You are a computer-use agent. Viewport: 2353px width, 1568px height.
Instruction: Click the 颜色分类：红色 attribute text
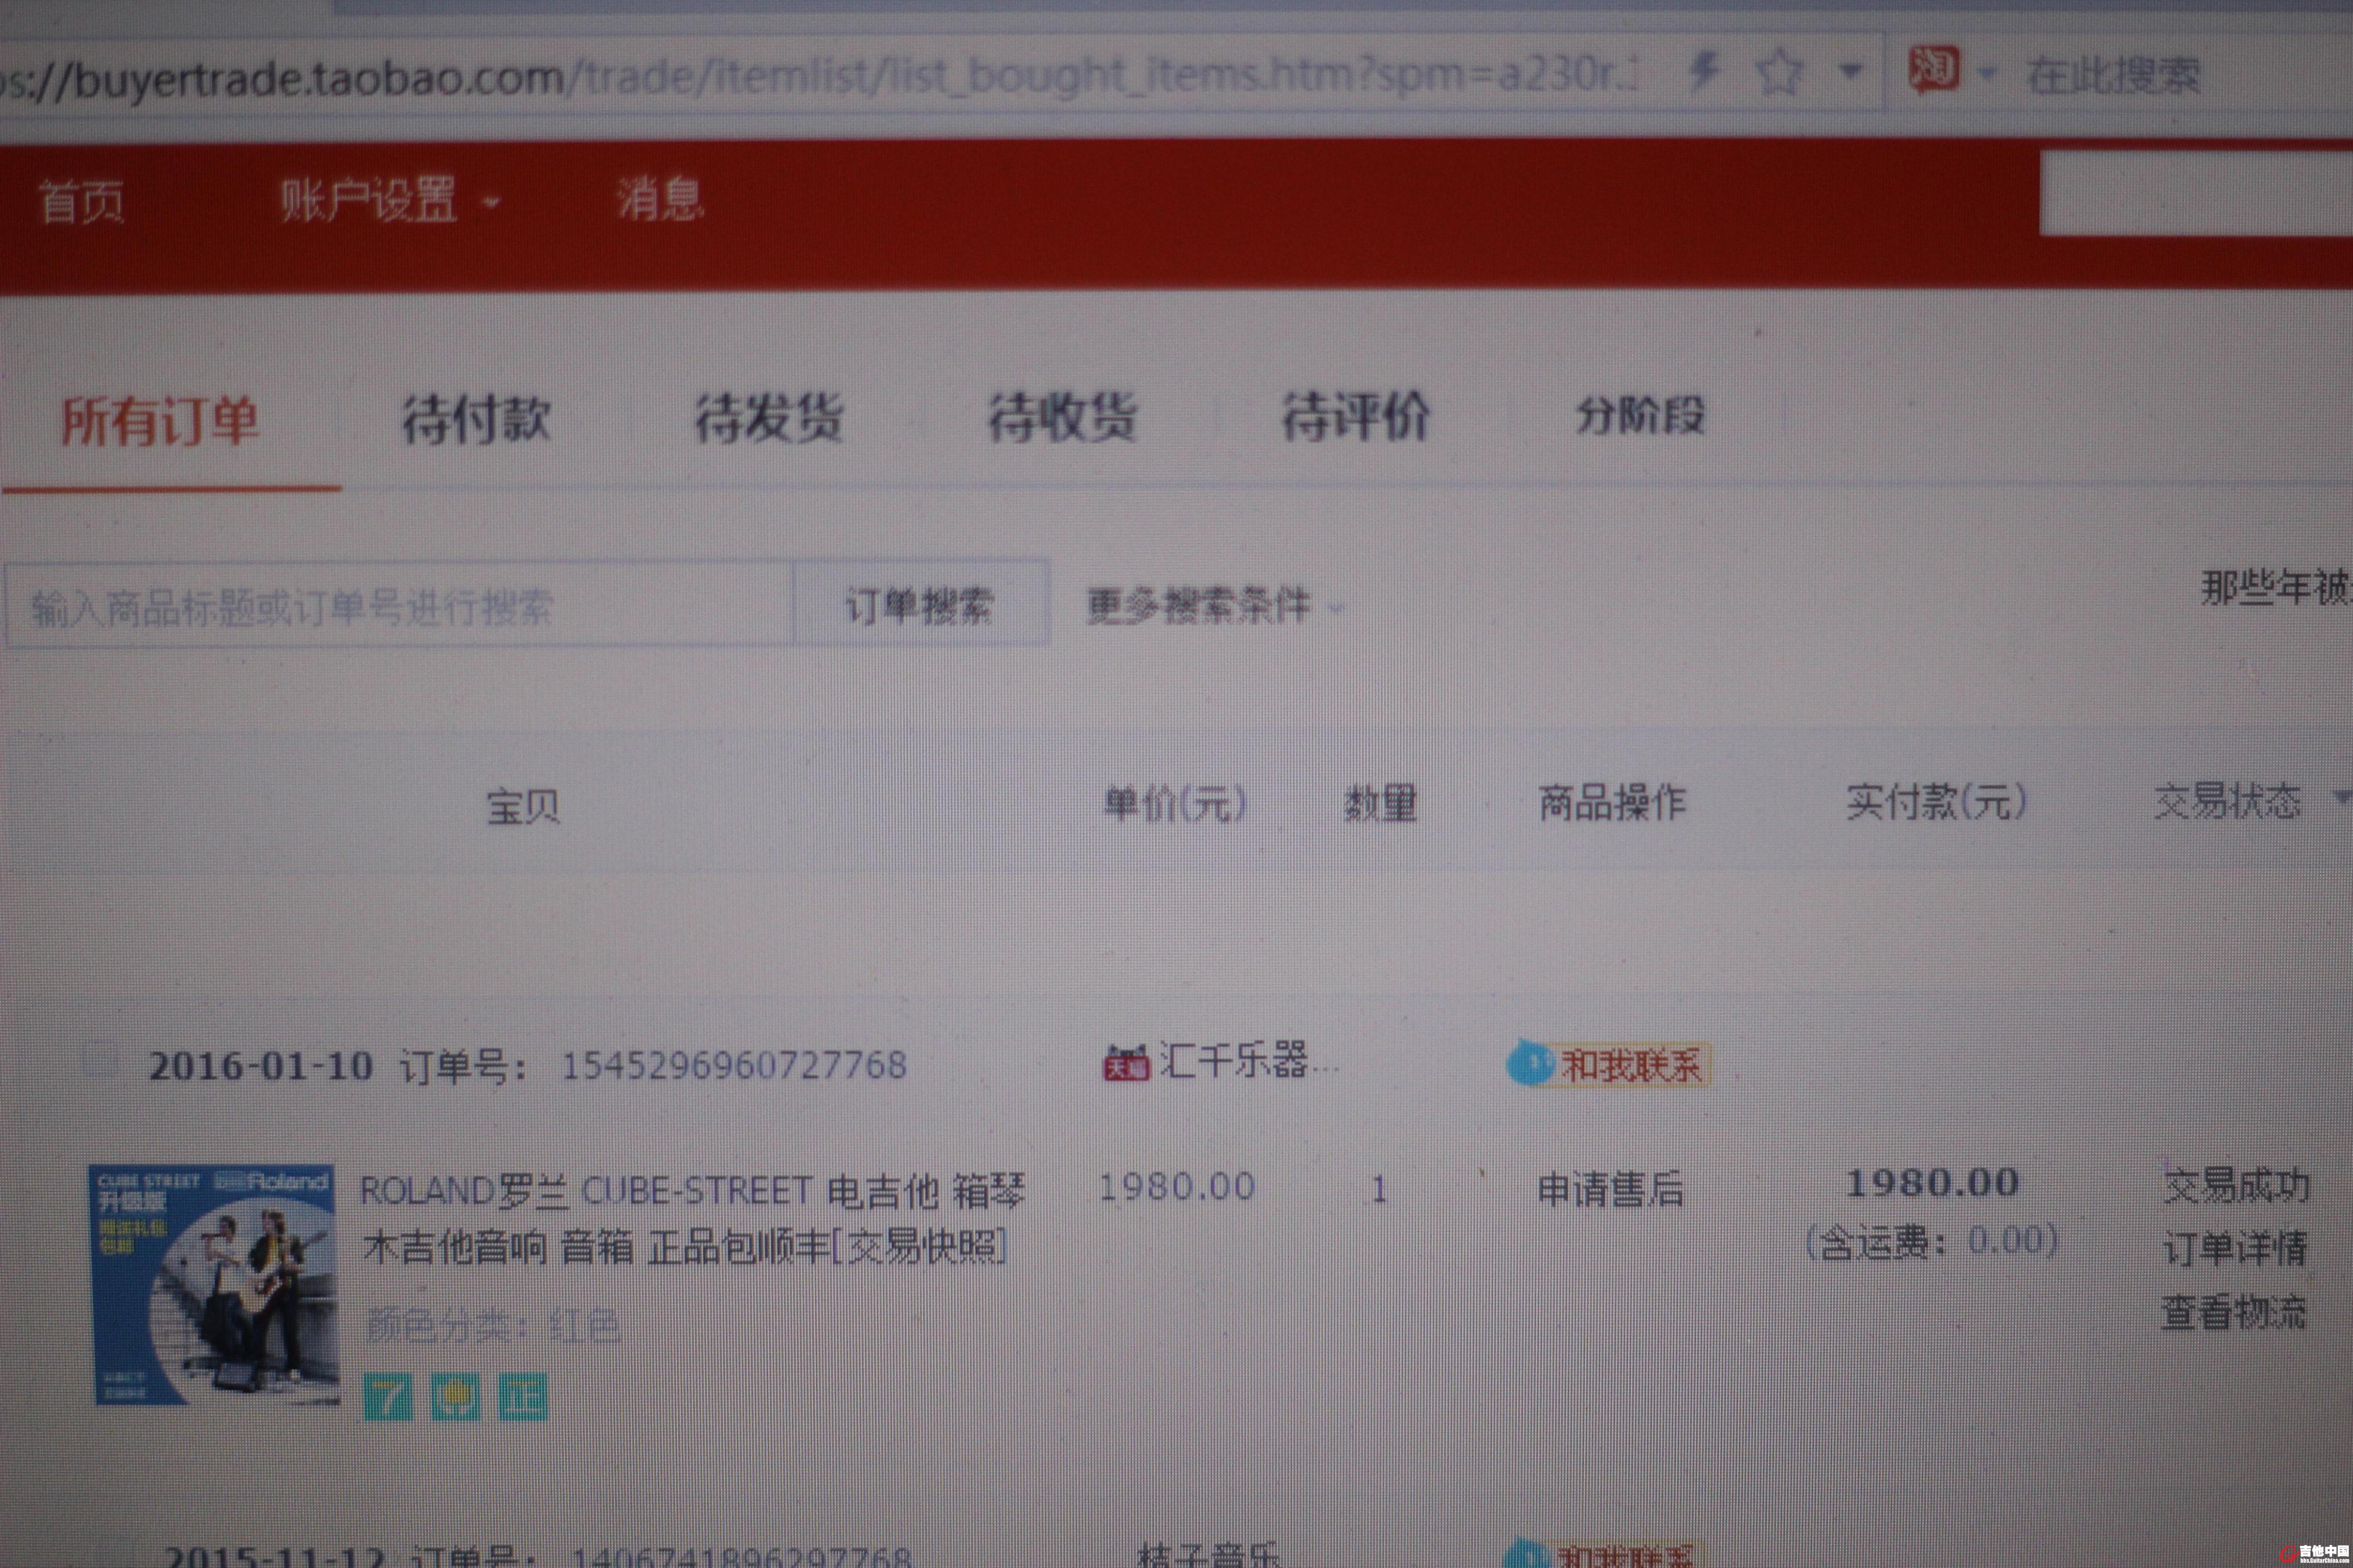pos(493,1325)
